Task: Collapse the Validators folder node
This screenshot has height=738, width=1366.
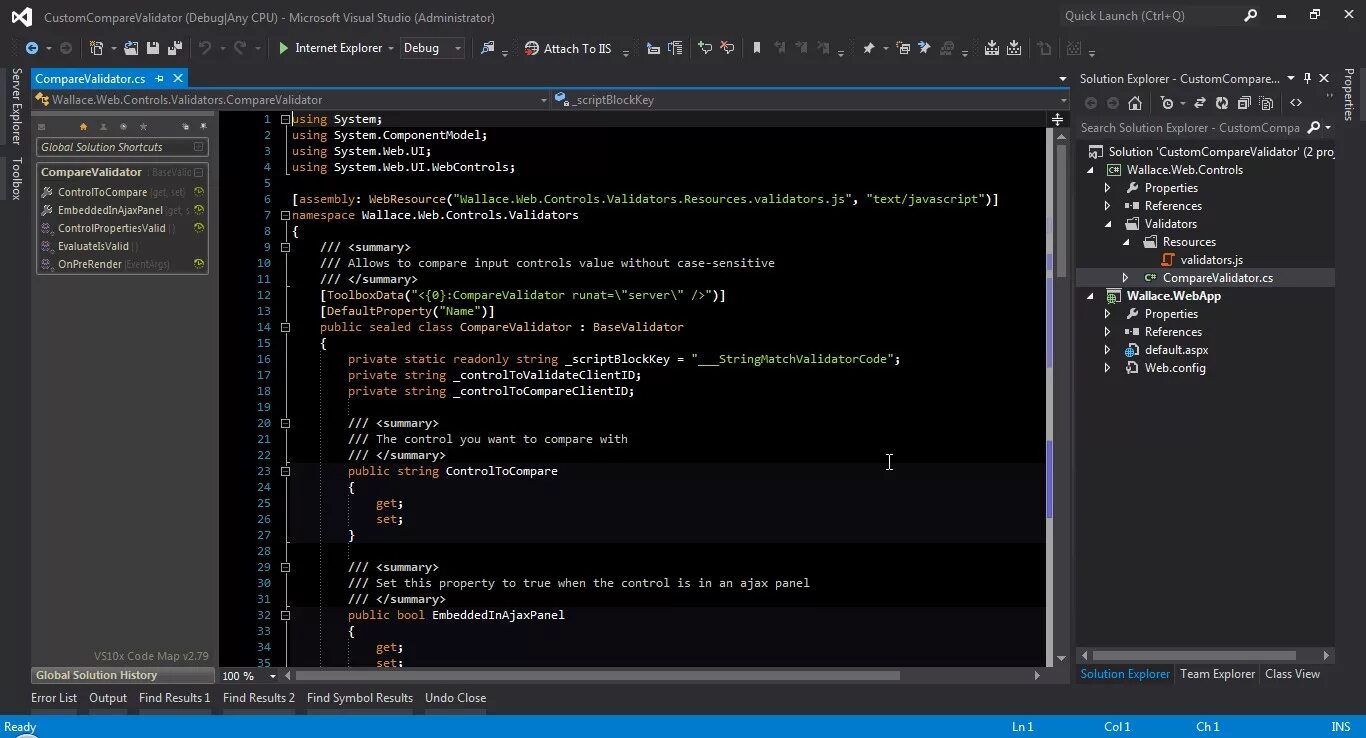Action: [x=1107, y=224]
